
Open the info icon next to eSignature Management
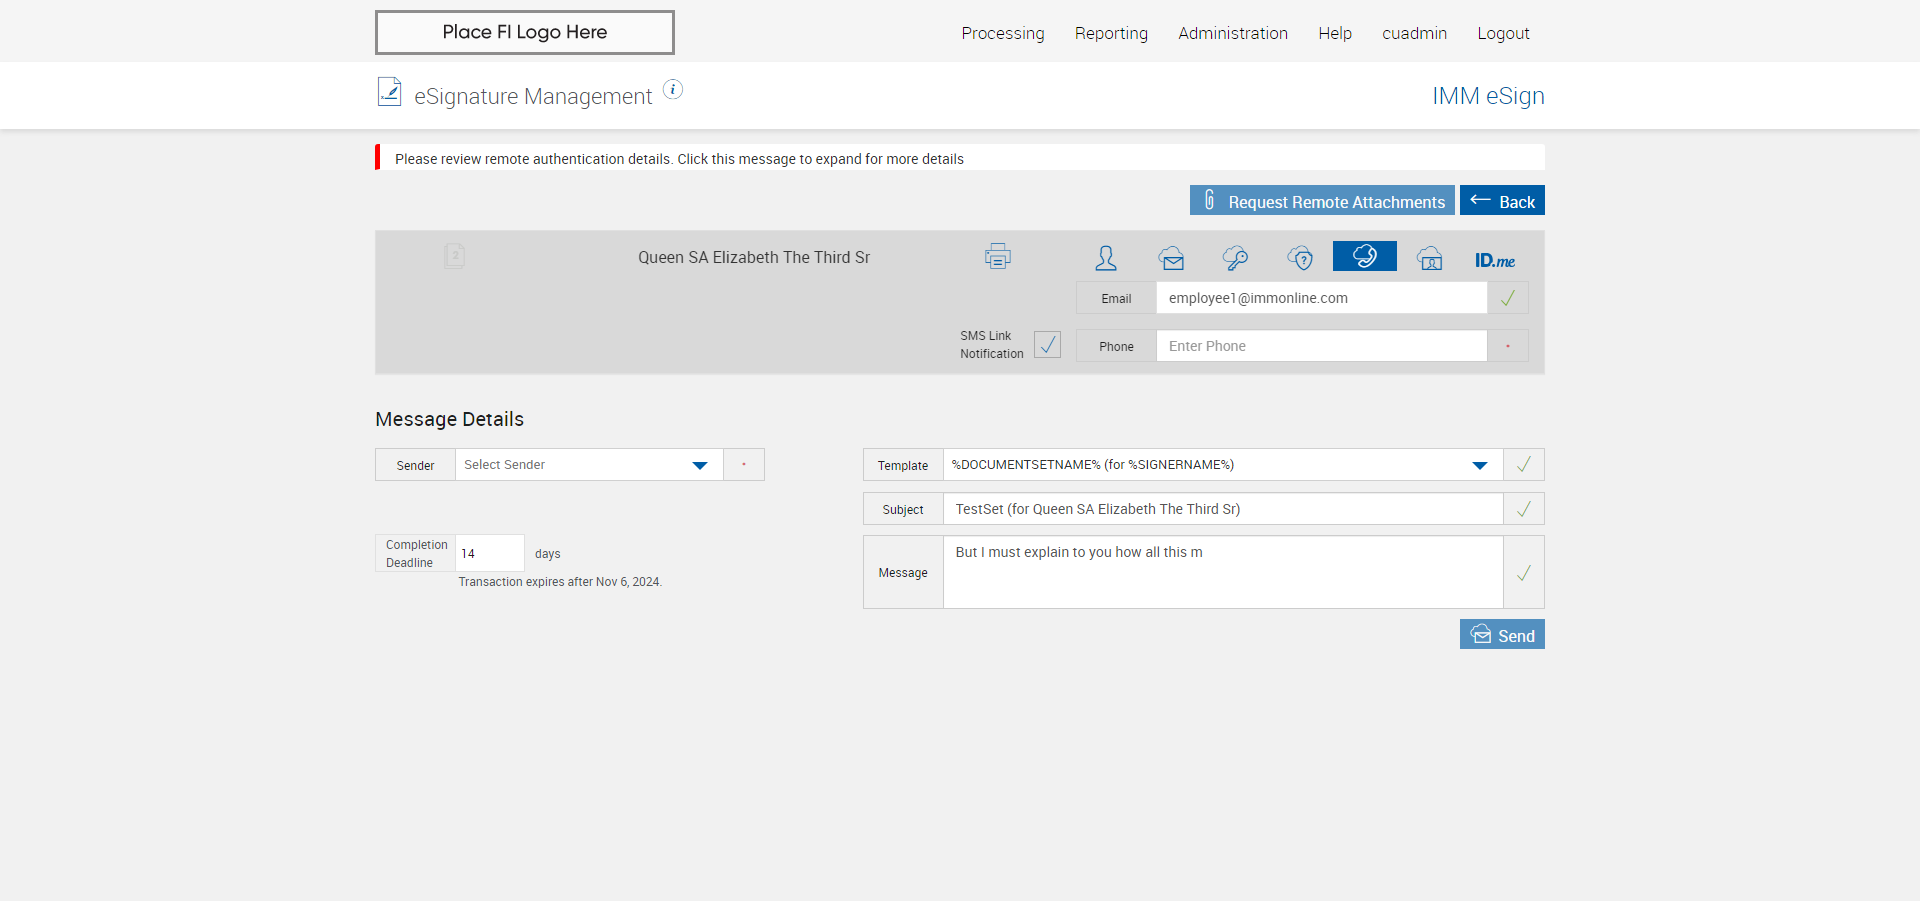(x=673, y=90)
